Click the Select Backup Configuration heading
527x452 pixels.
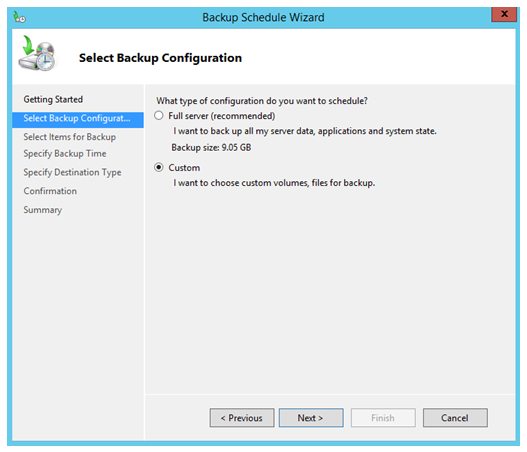(160, 58)
